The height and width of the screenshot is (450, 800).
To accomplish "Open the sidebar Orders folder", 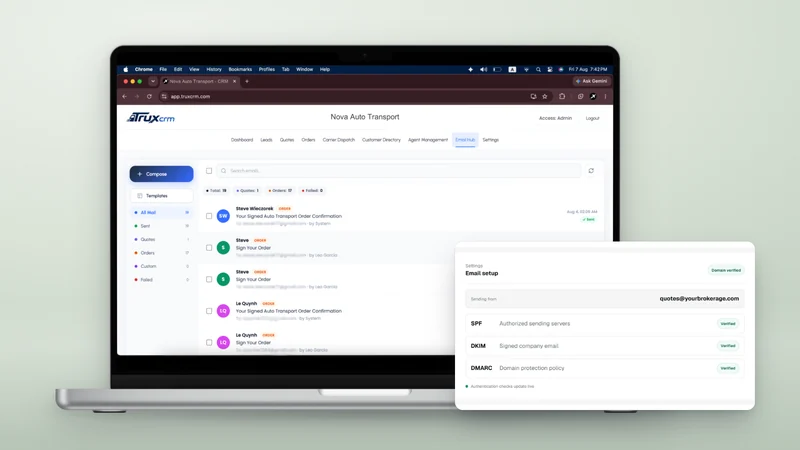I will (161, 253).
